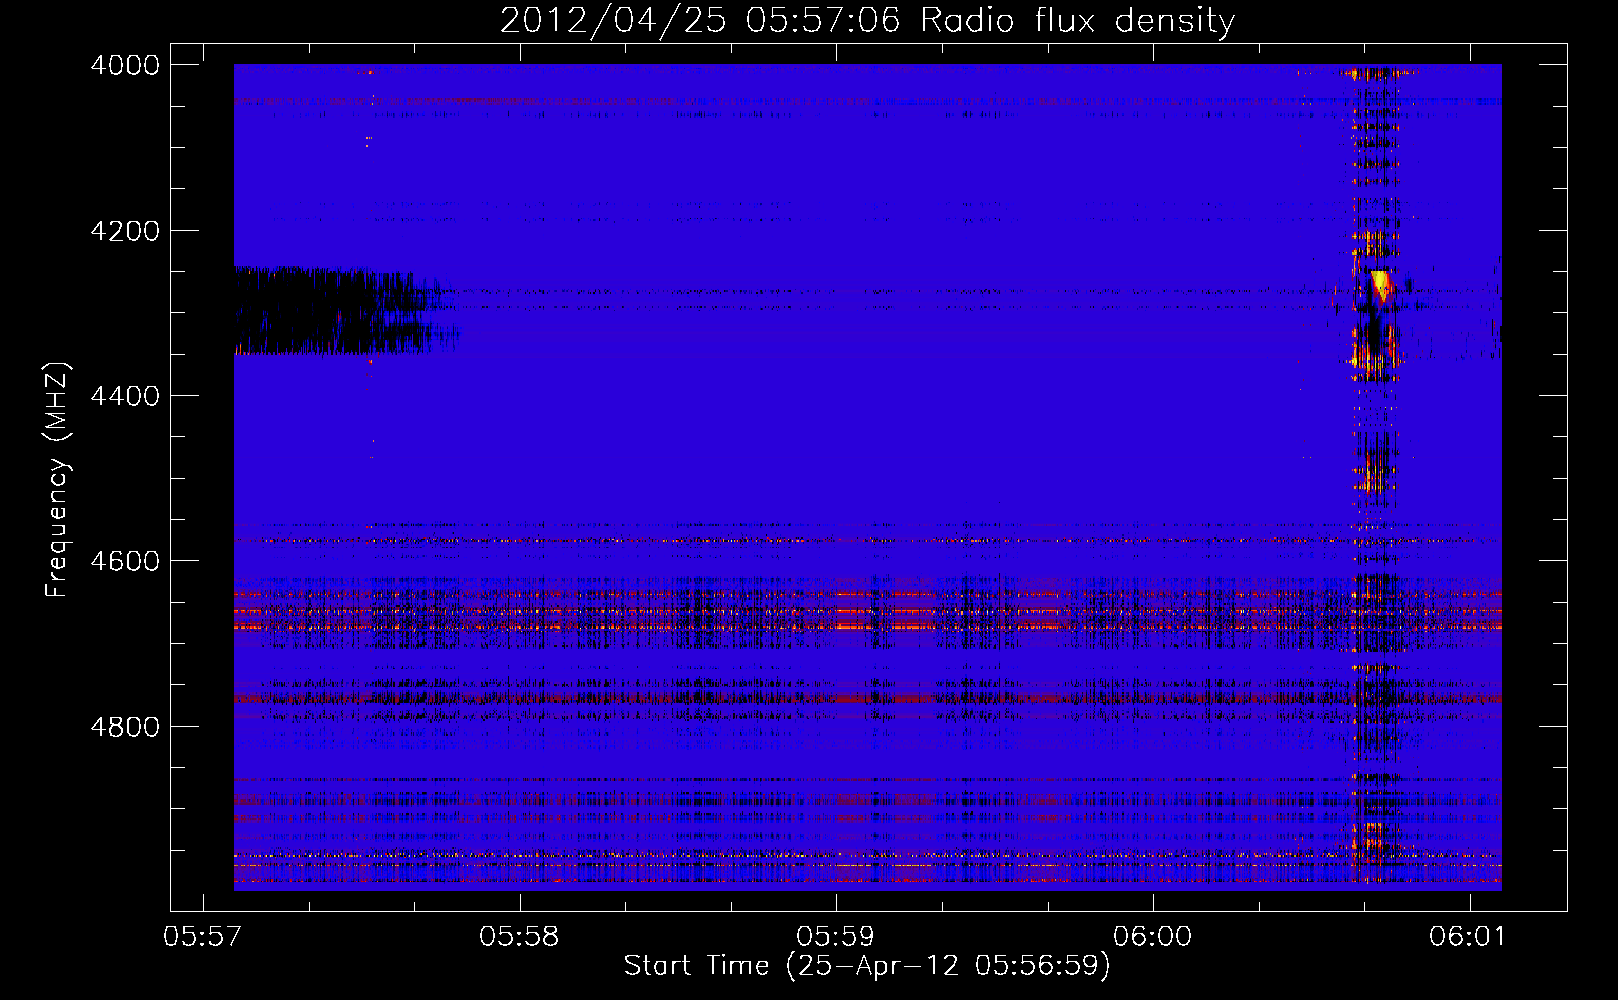Click the 'Start Time (25-Apr-12 05:56:59)' x-axis label

click(x=867, y=966)
